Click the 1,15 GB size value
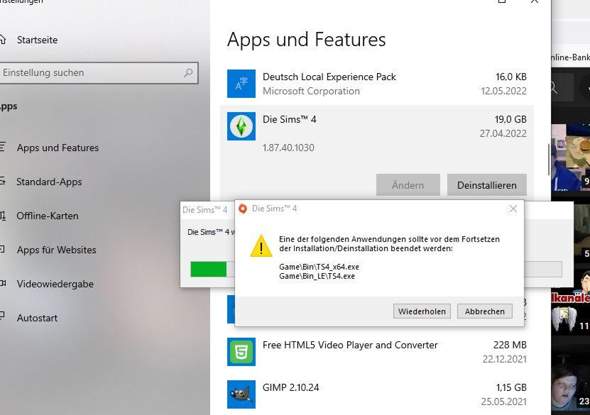Screen dimensions: 590x415 [x=511, y=388]
